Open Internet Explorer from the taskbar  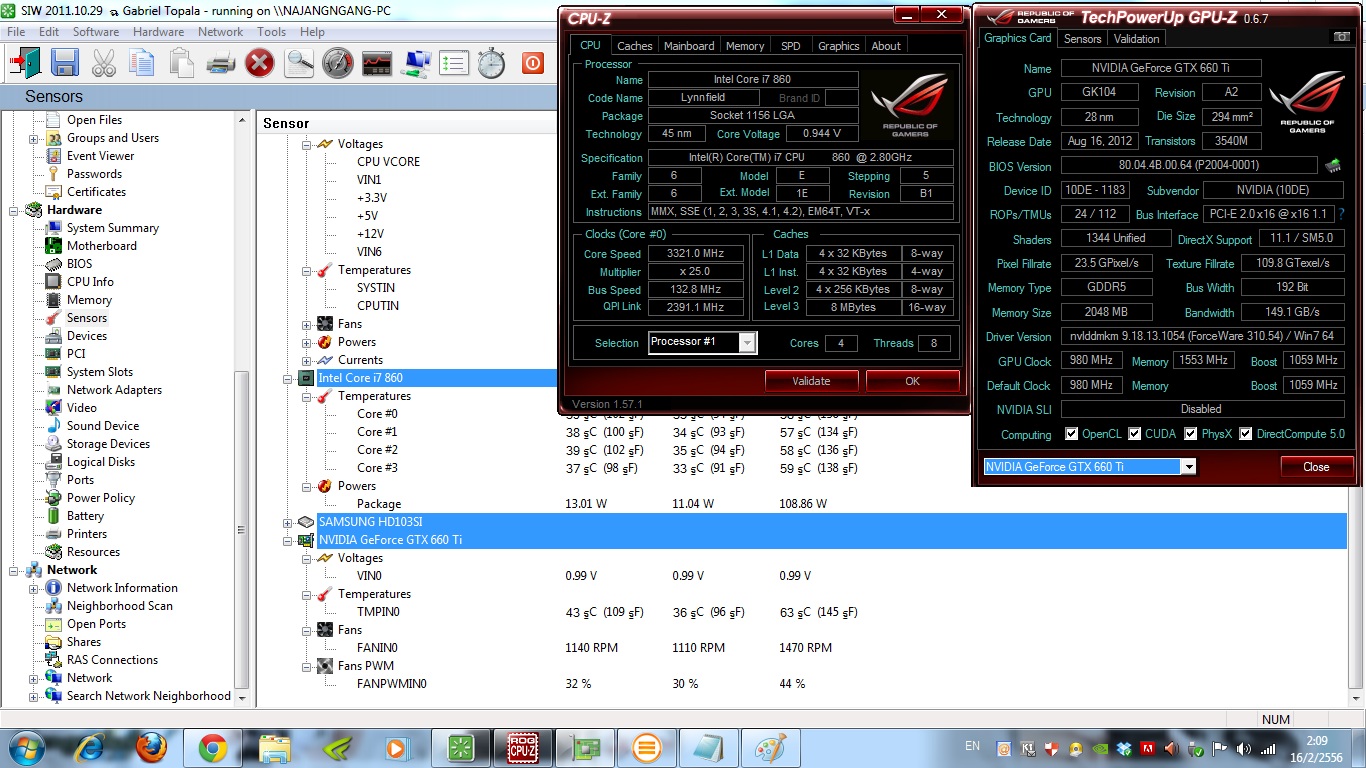89,748
